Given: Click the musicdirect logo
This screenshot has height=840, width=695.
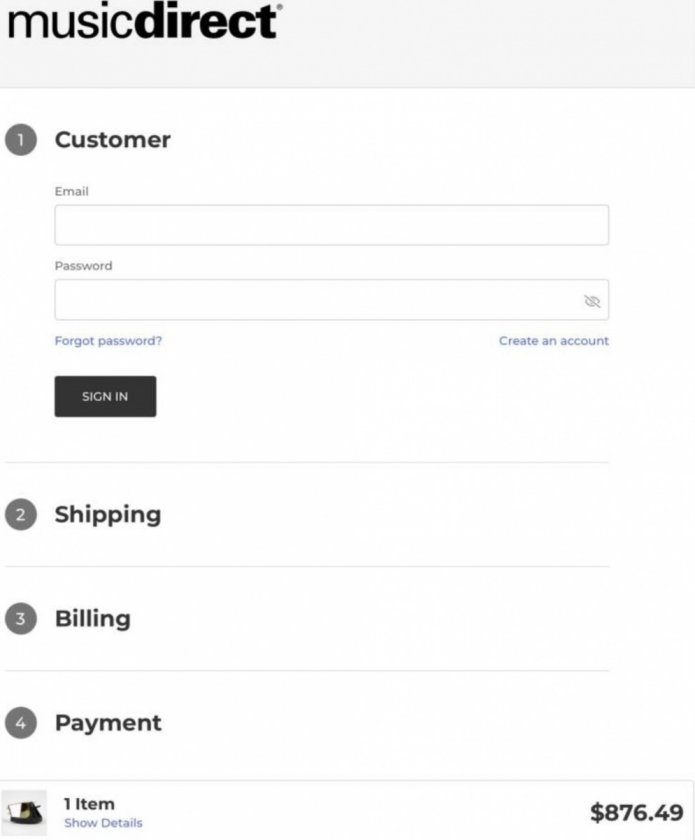Looking at the screenshot, I should (145, 20).
